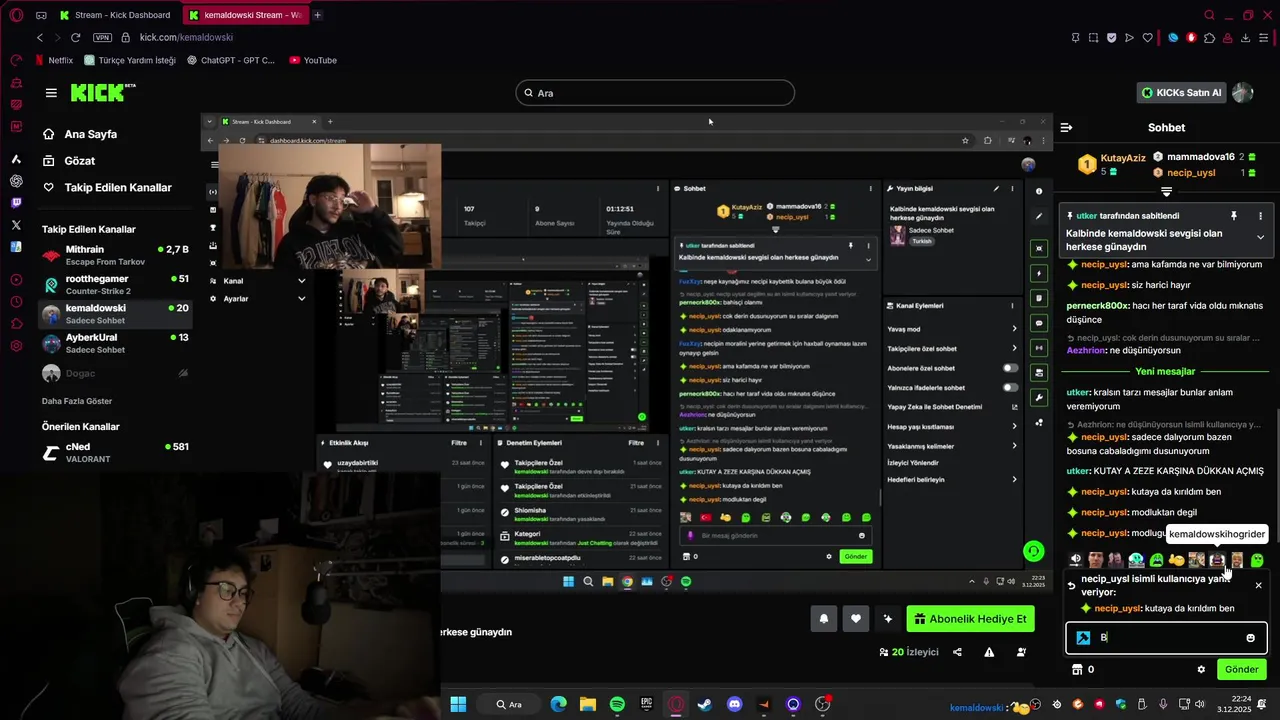The image size is (1280, 720).
Task: Open the pinned message options menu
Action: click(1260, 216)
